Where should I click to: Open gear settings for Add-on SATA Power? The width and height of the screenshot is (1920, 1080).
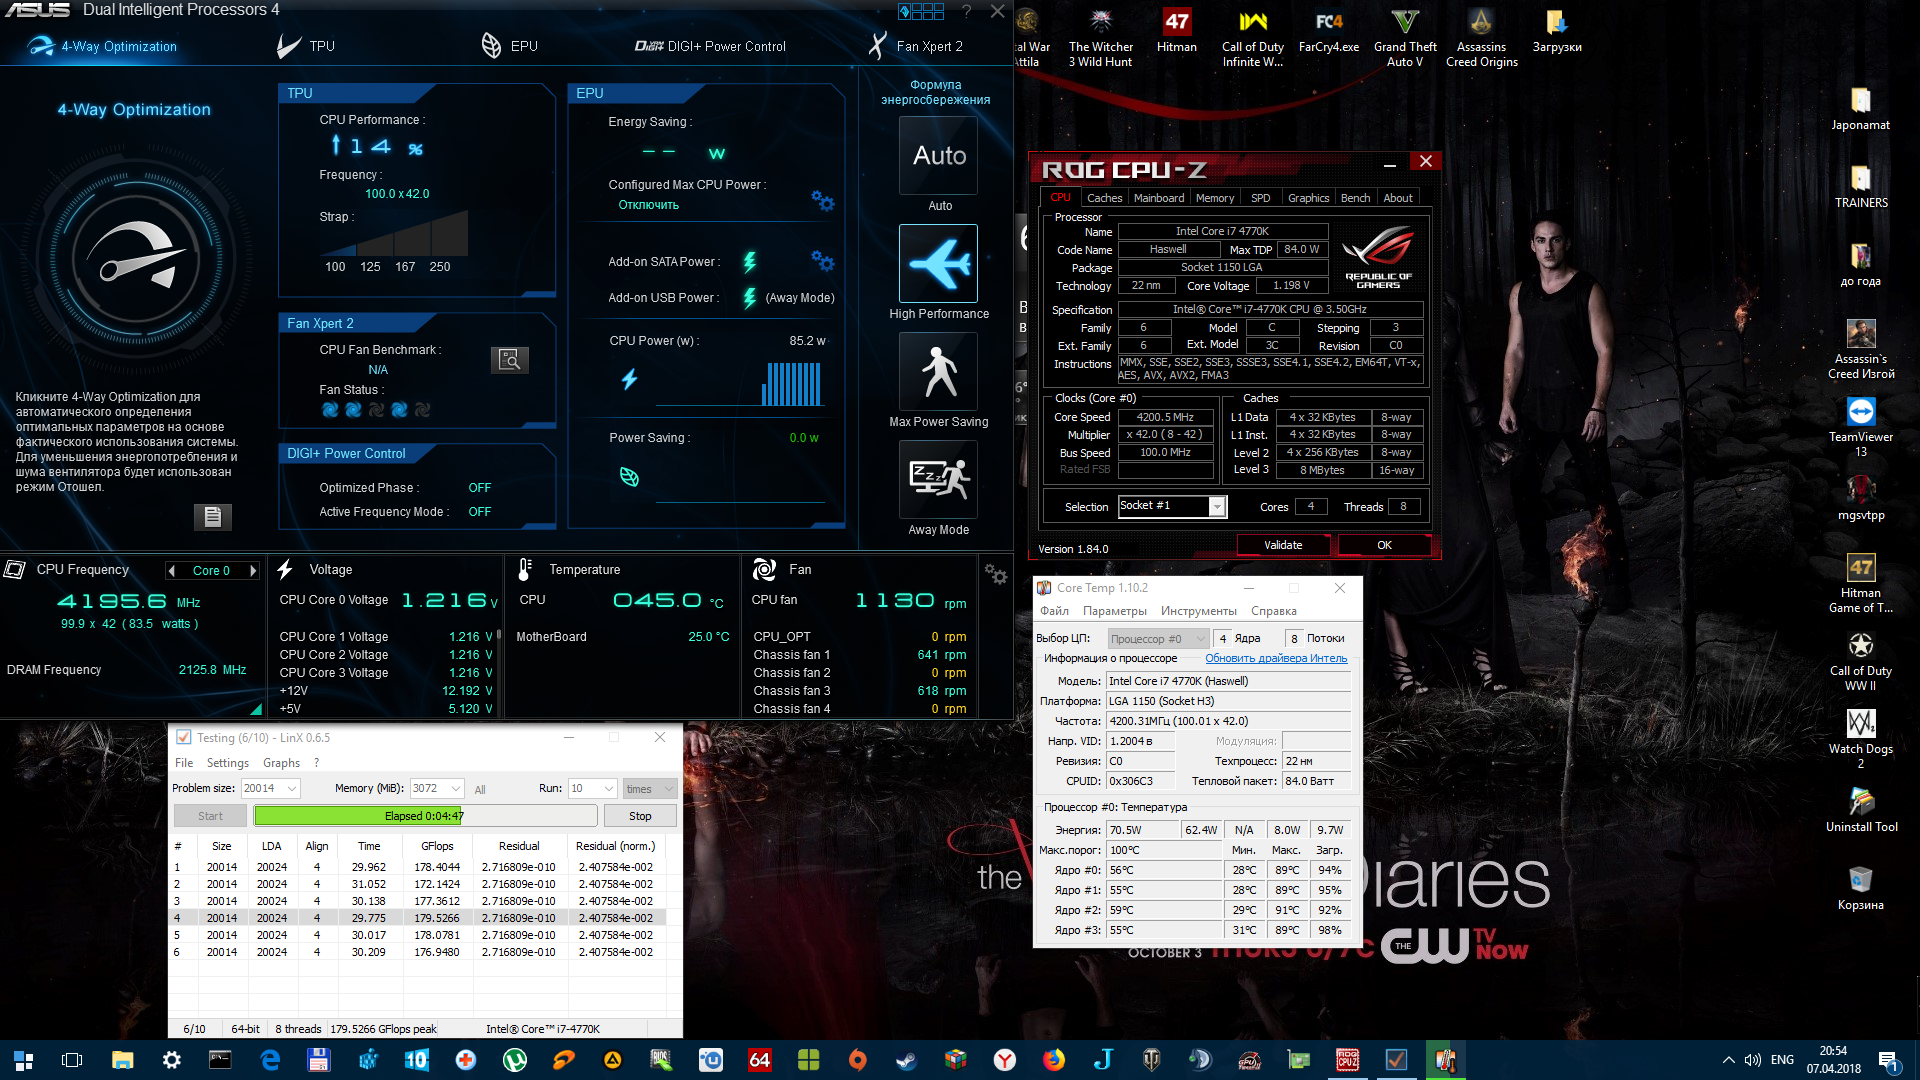822,261
